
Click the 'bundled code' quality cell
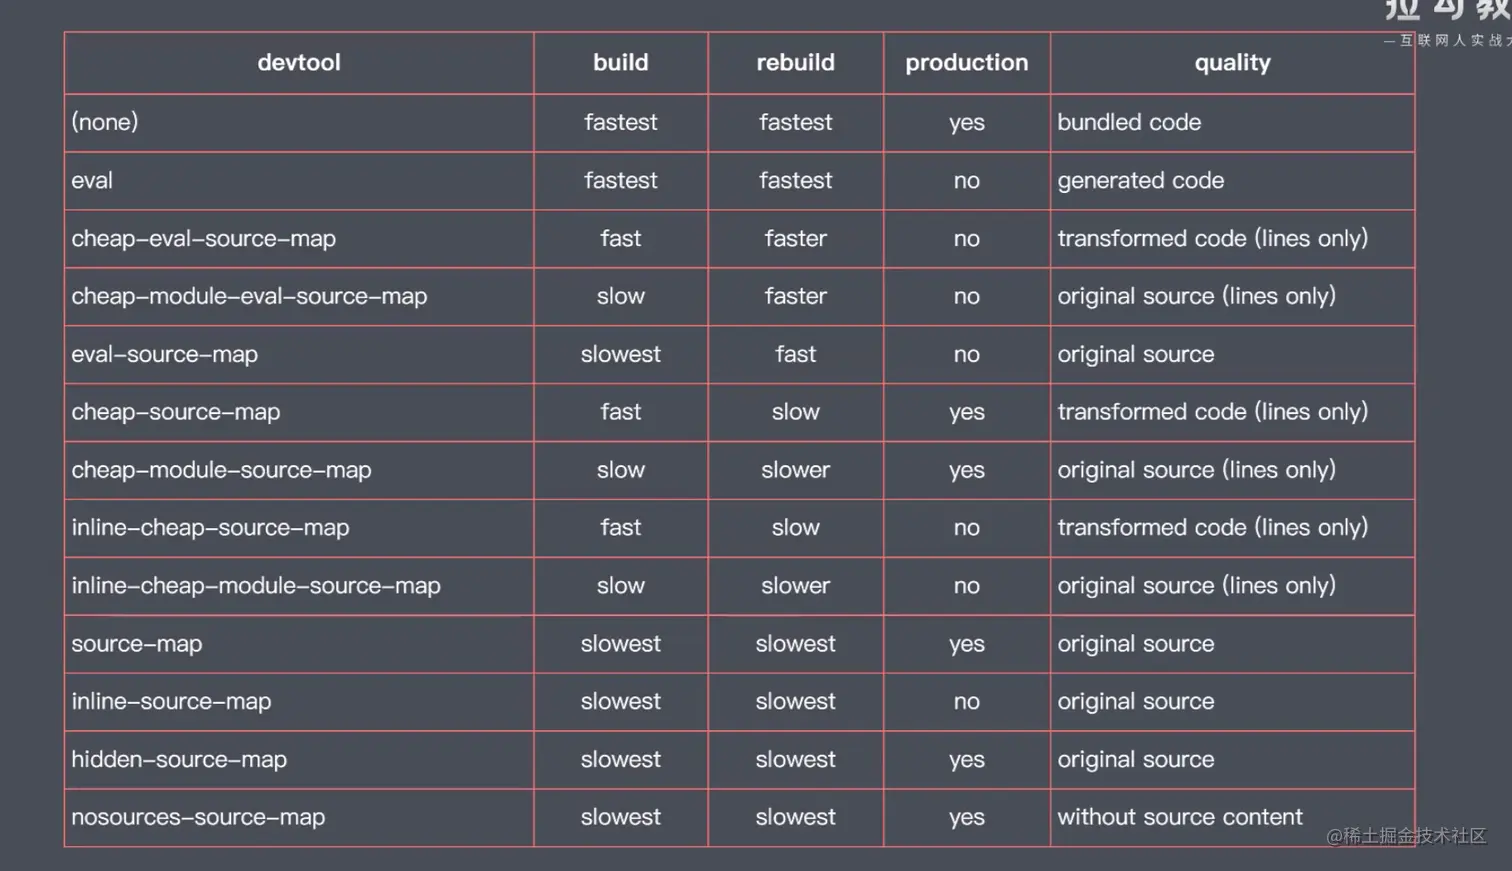click(x=1129, y=123)
